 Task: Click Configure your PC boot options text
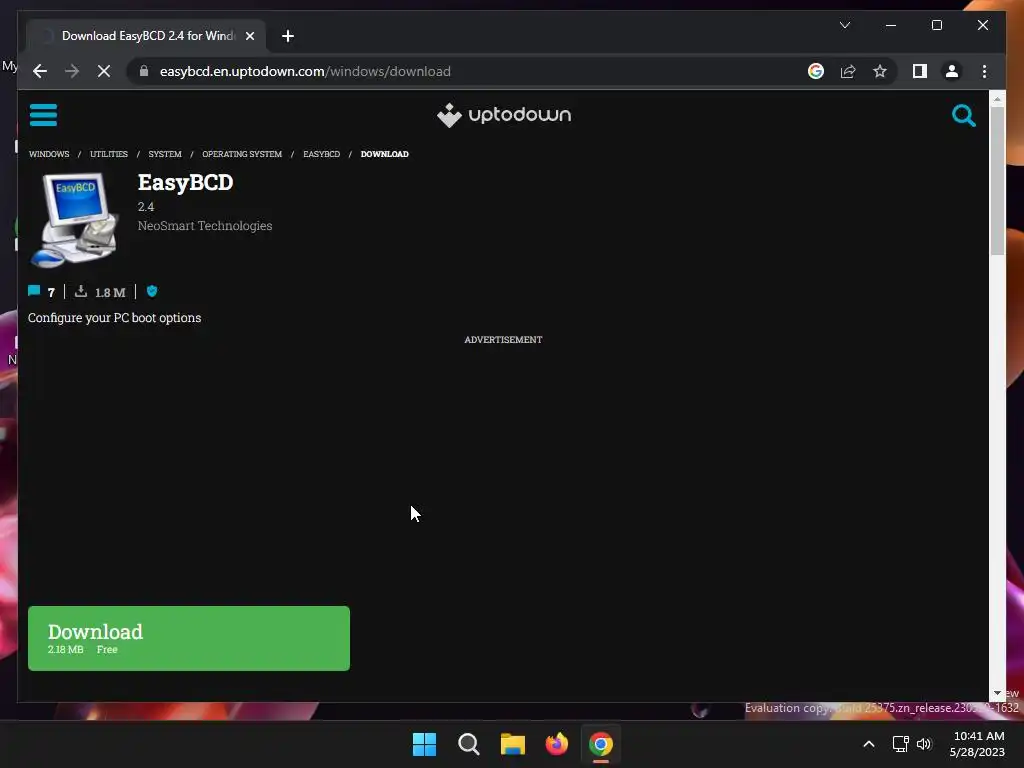(114, 318)
